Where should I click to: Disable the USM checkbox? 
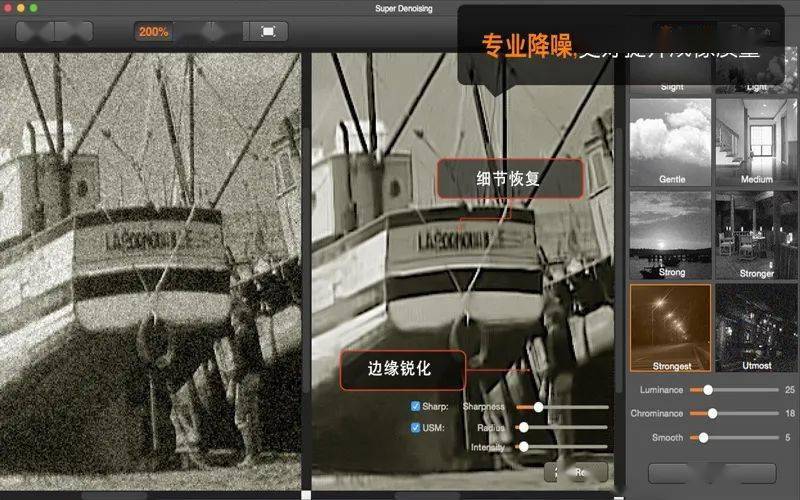click(415, 428)
